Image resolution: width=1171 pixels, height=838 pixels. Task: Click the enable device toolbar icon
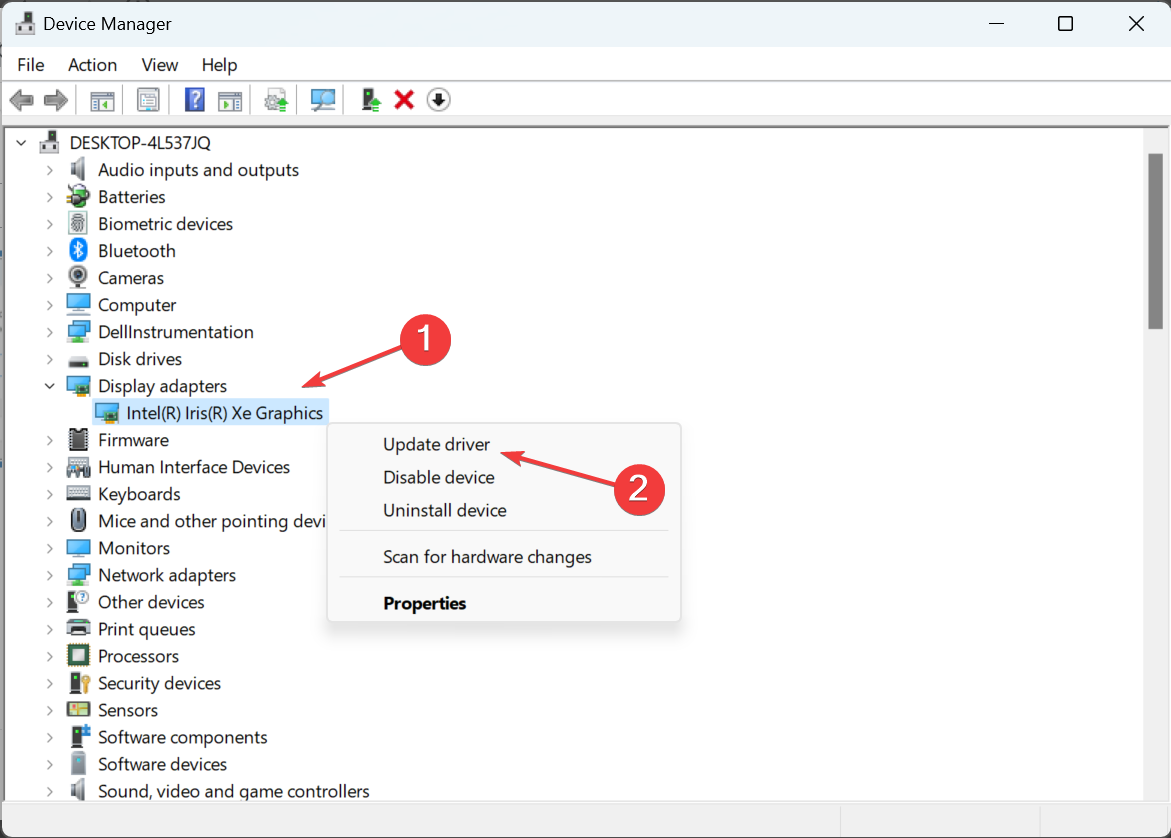(370, 100)
